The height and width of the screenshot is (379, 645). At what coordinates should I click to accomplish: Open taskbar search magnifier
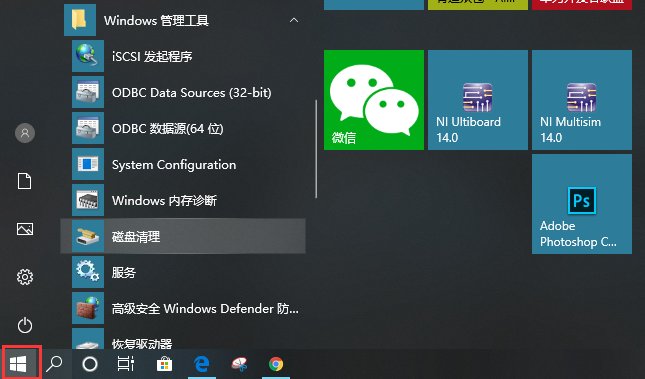pyautogui.click(x=54, y=364)
